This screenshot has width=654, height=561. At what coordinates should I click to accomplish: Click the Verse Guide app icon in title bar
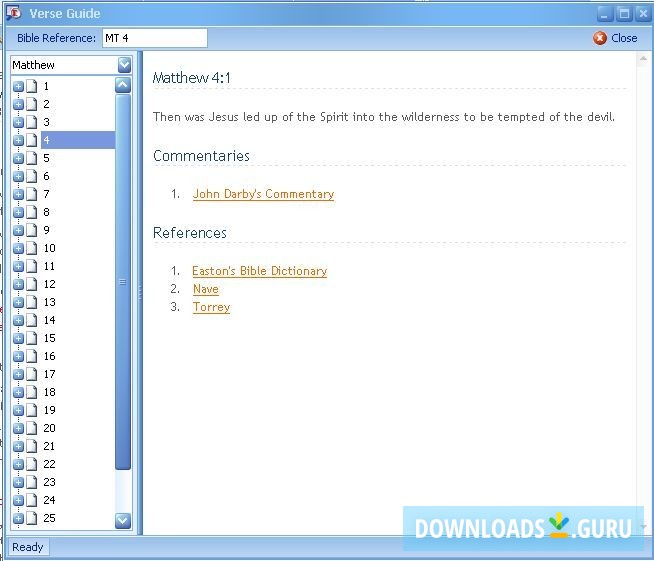(x=14, y=13)
